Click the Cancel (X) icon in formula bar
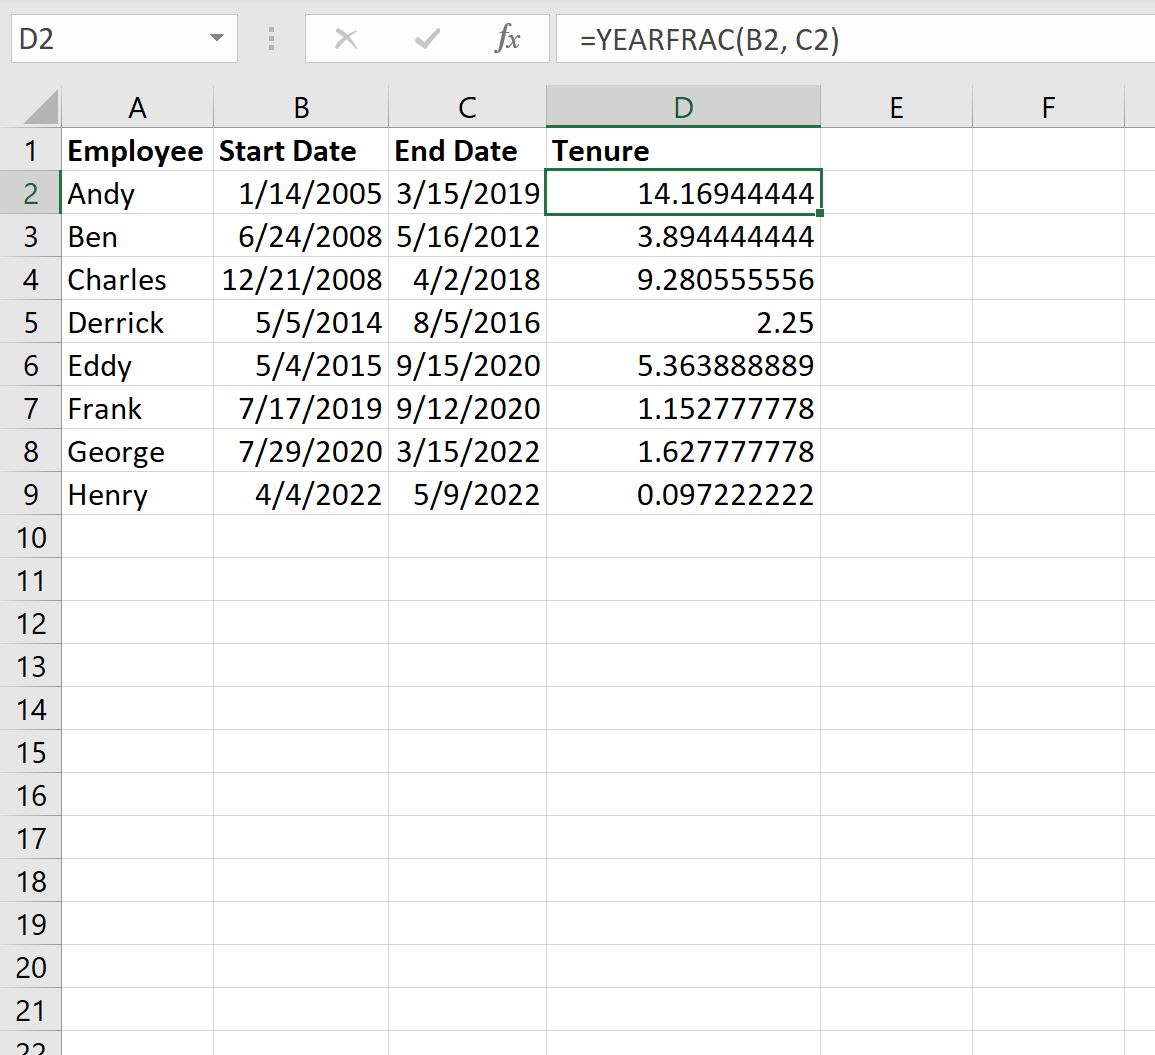 point(346,39)
